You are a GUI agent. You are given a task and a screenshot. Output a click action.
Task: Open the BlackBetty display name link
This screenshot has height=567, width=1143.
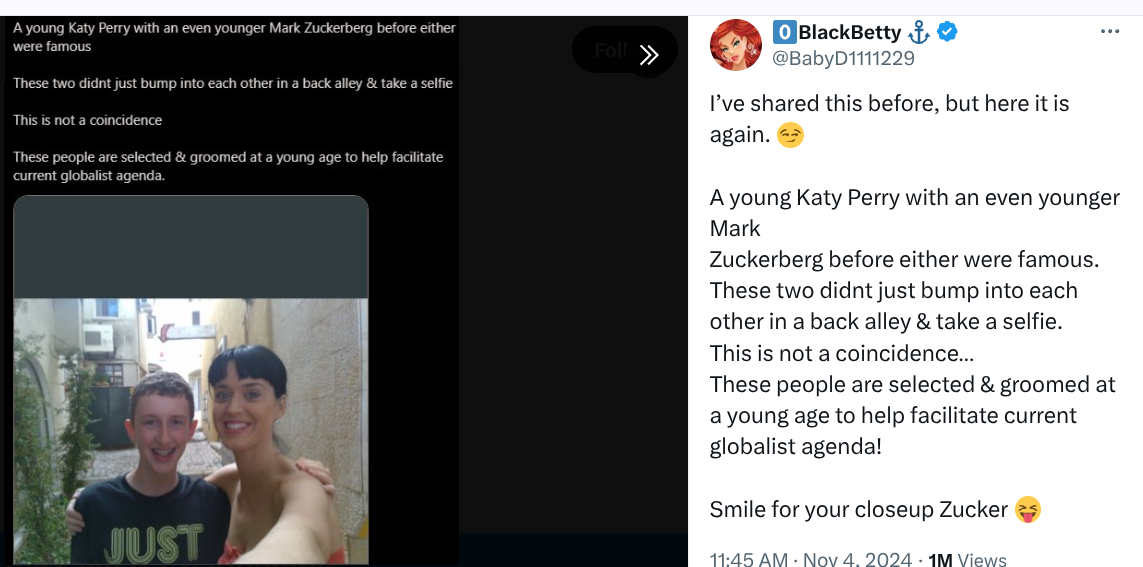[x=849, y=32]
